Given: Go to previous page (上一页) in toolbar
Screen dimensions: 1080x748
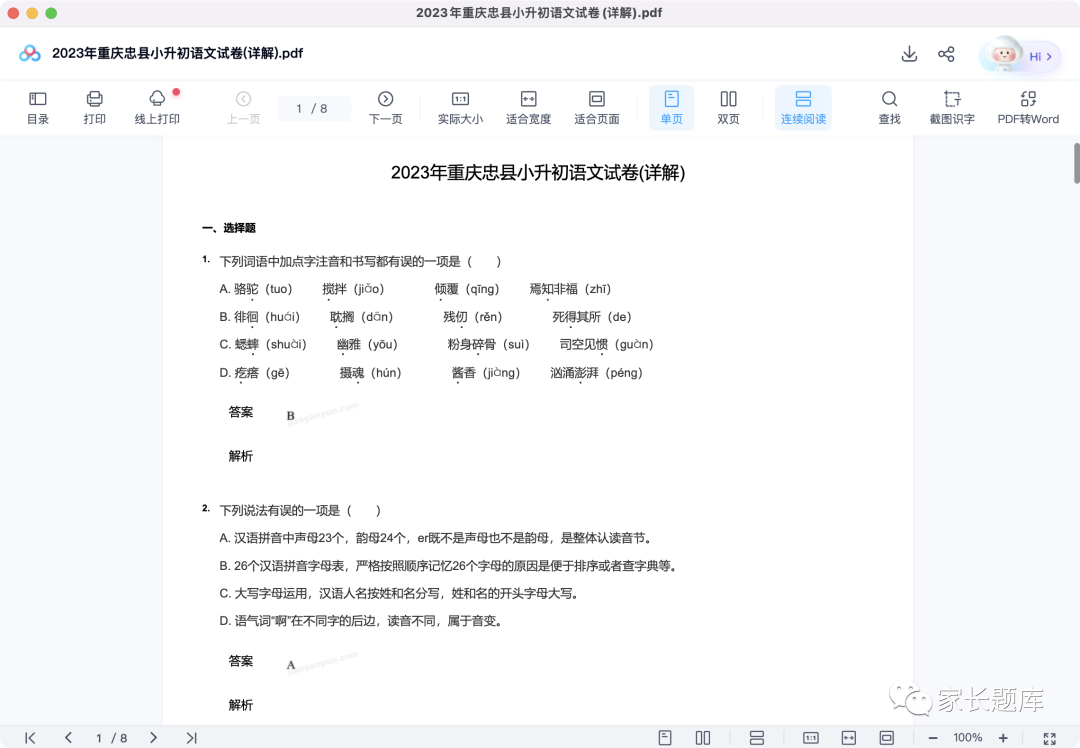Looking at the screenshot, I should tap(243, 108).
